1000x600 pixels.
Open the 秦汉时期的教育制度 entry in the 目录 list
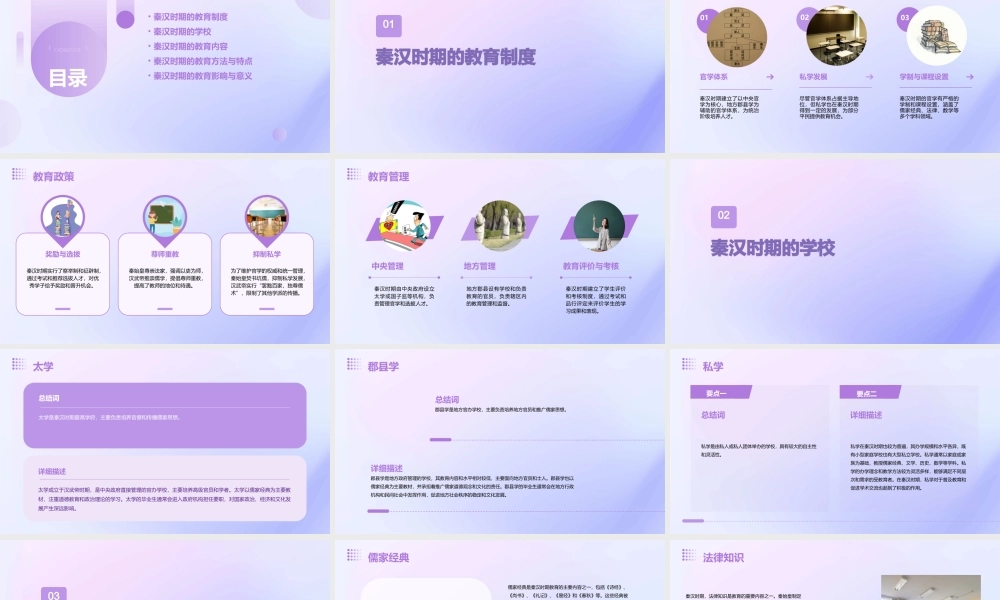click(x=190, y=17)
